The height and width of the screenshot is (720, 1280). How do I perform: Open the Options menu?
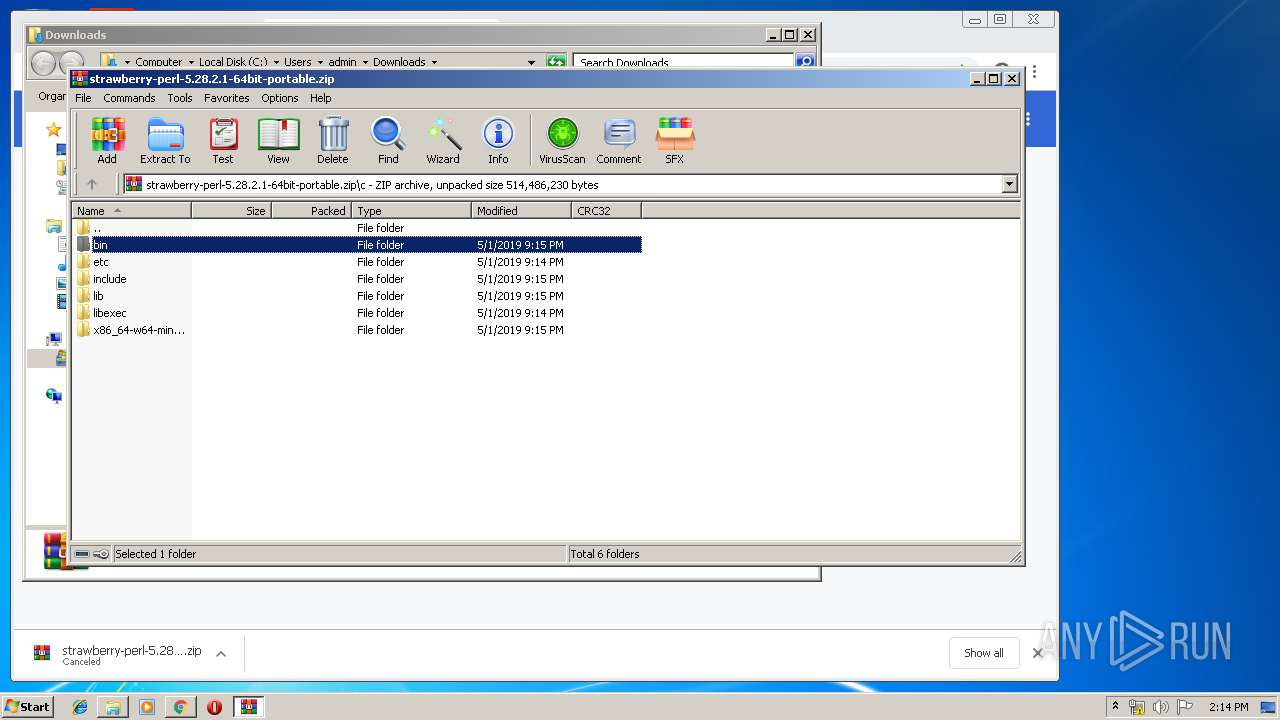(x=280, y=98)
